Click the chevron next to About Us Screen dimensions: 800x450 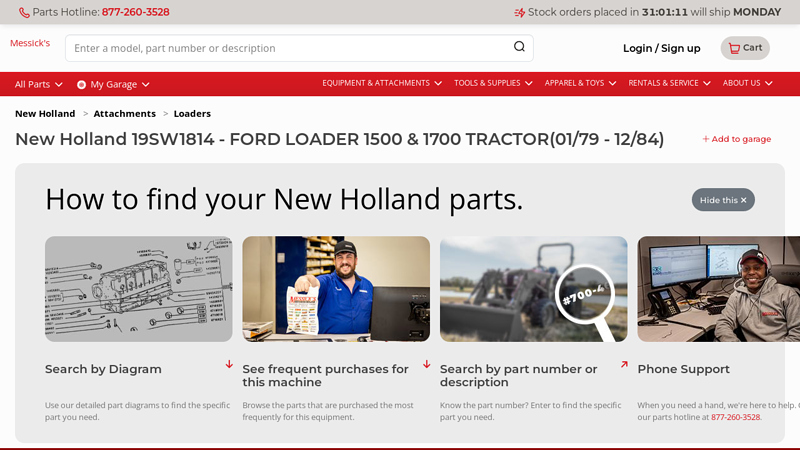click(768, 84)
